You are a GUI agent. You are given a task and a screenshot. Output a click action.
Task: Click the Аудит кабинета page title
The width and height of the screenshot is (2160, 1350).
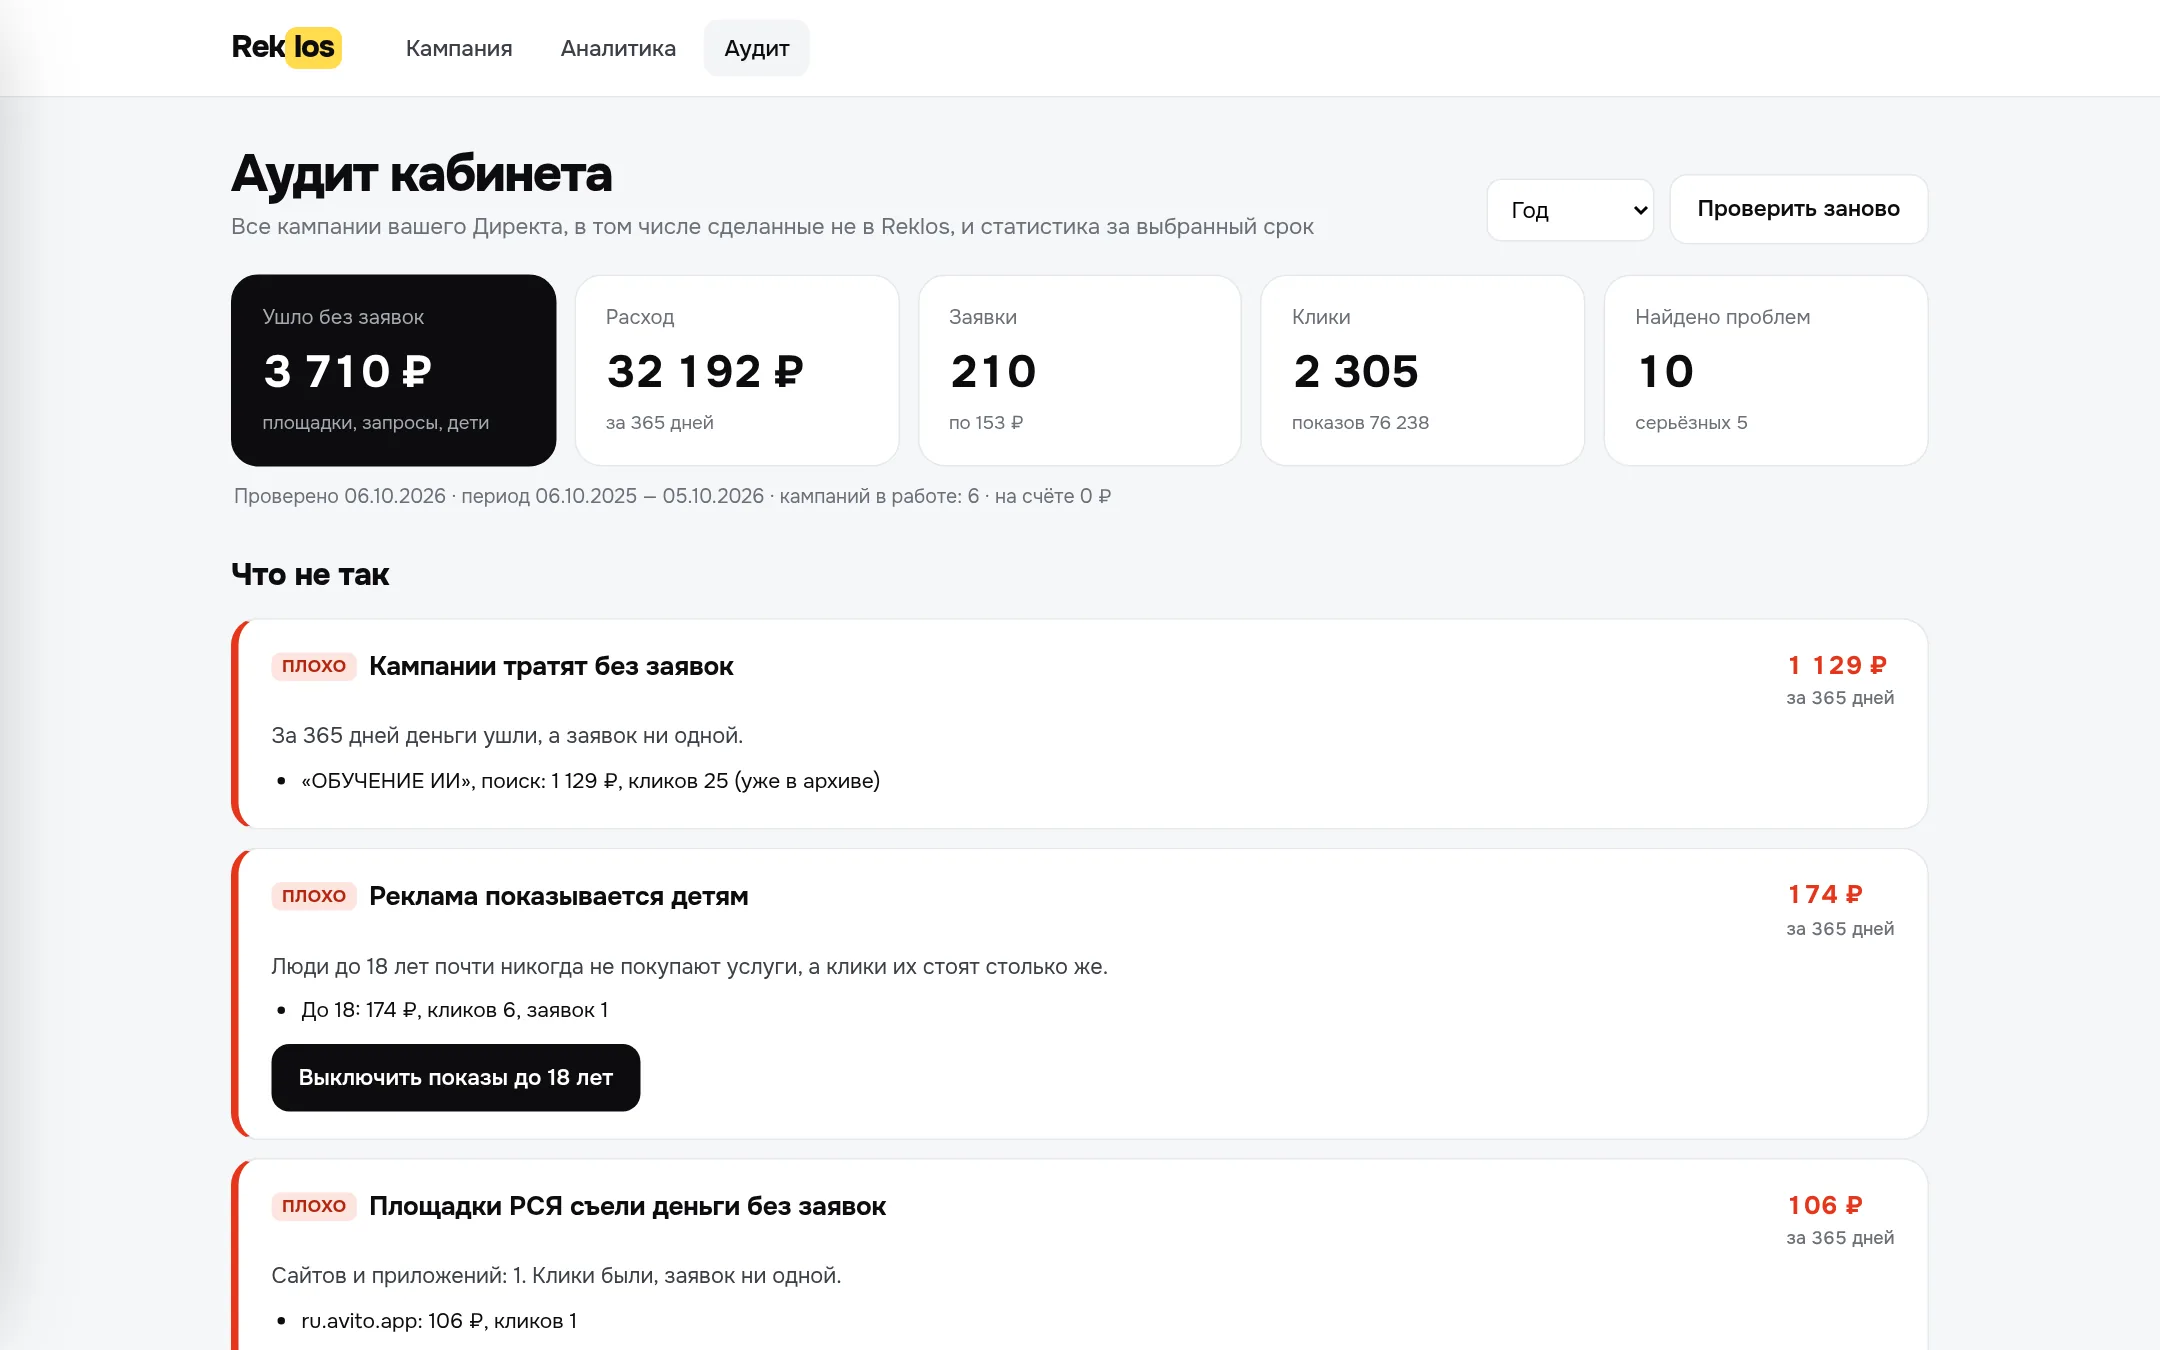(421, 174)
